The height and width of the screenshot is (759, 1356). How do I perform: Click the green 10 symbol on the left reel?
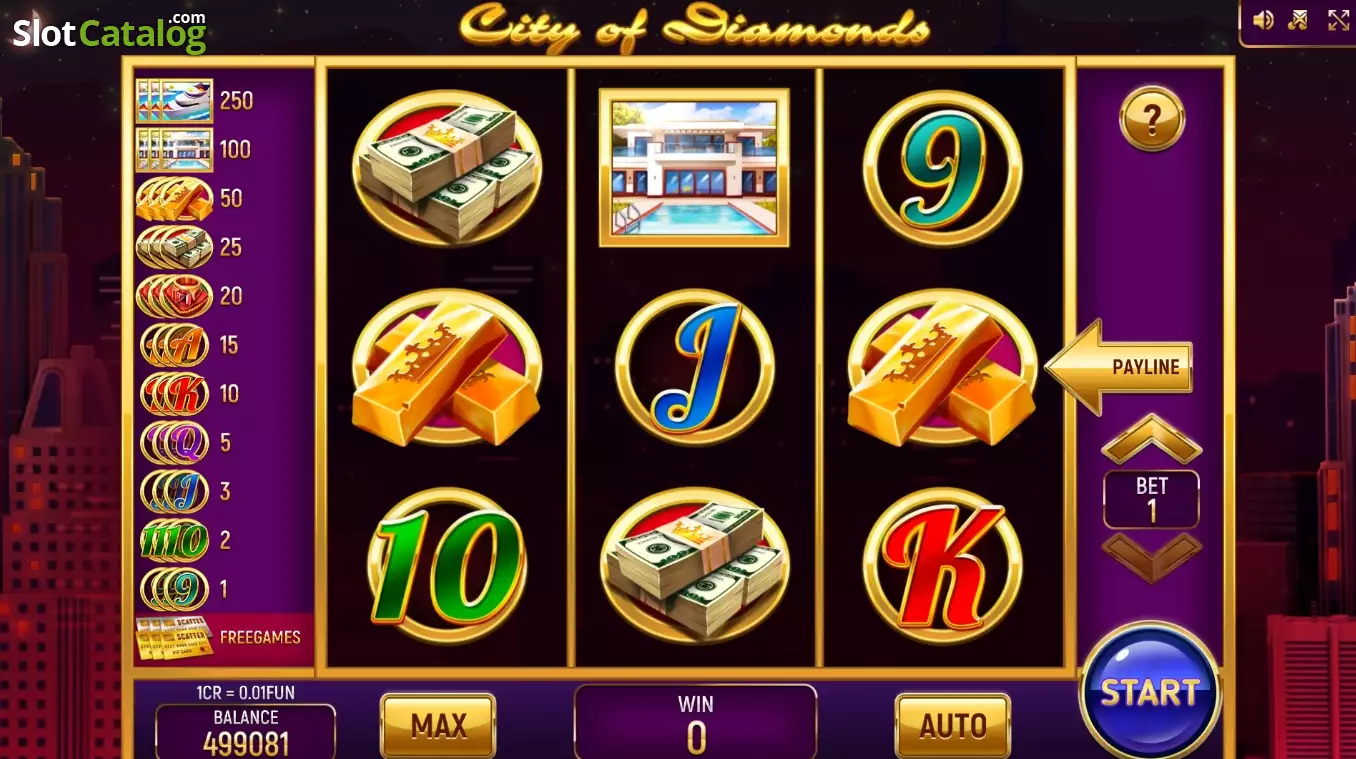pyautogui.click(x=447, y=566)
